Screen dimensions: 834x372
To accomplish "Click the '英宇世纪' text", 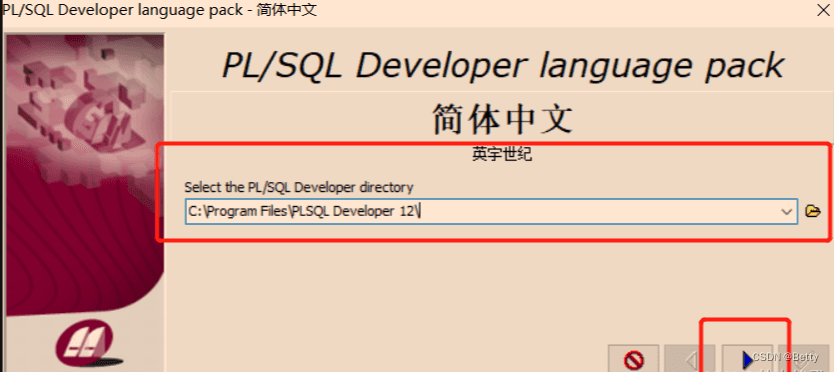I will click(502, 155).
